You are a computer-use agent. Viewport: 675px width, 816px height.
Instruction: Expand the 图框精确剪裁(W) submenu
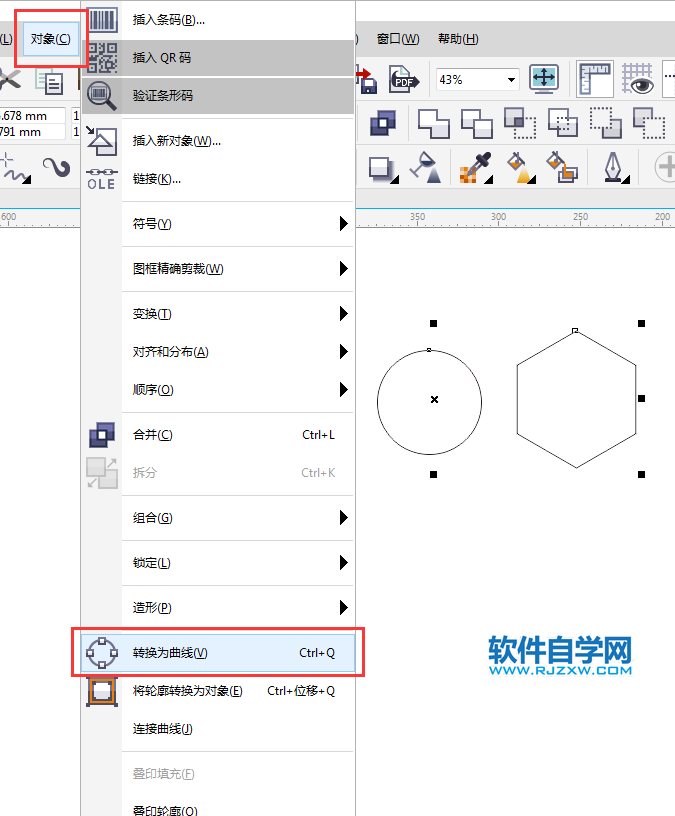218,269
